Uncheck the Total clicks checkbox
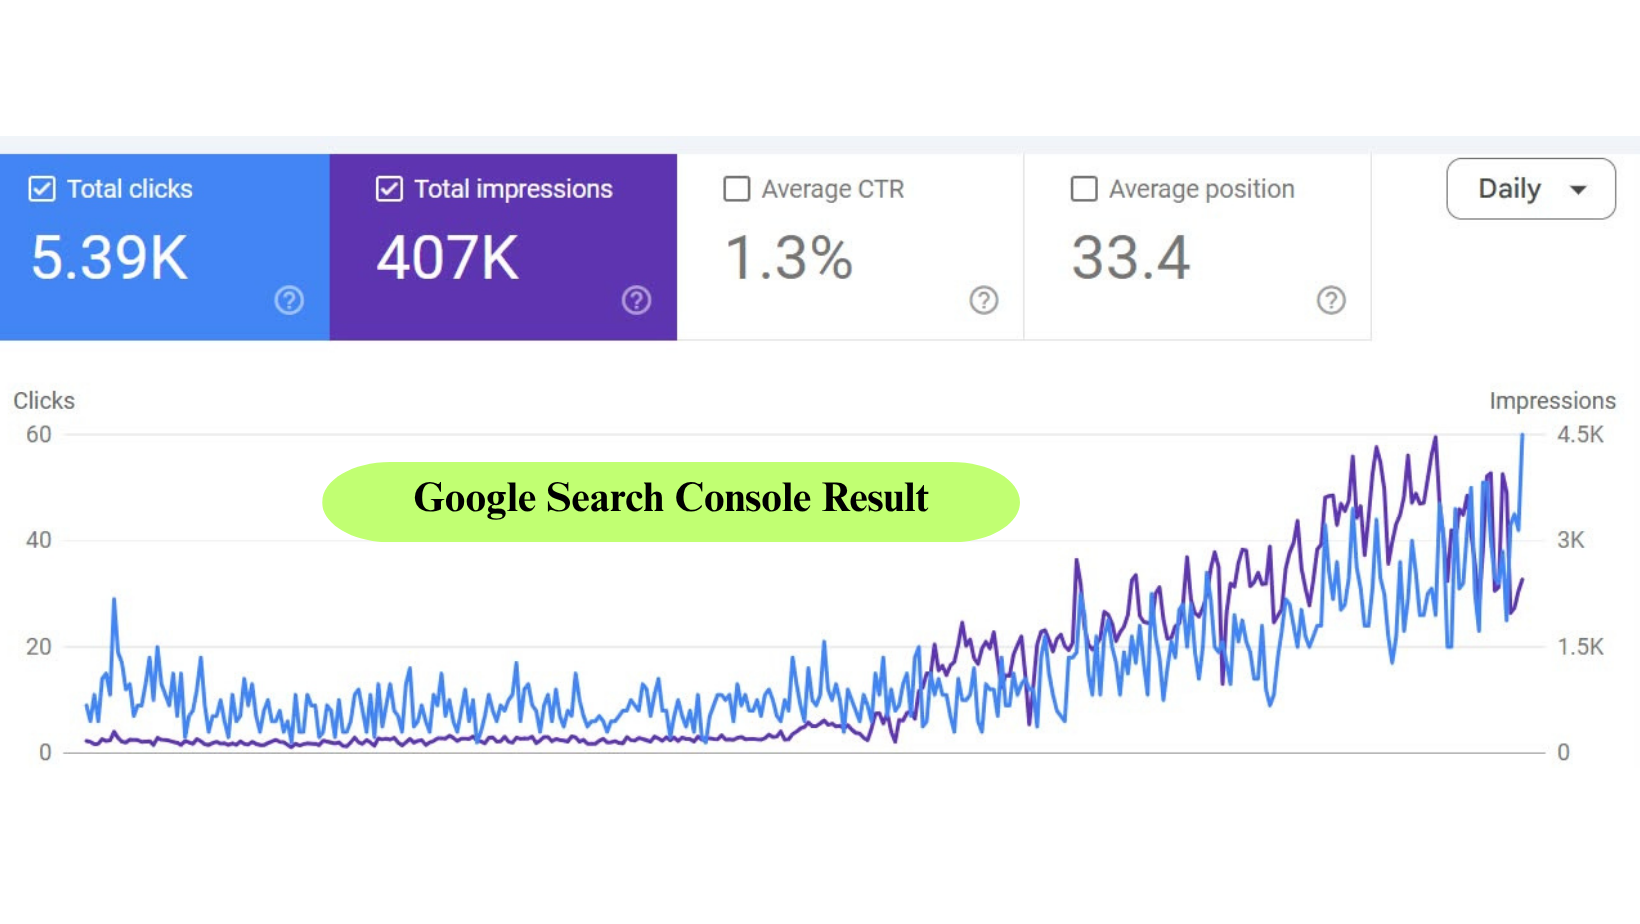The height and width of the screenshot is (924, 1640). 42,188
